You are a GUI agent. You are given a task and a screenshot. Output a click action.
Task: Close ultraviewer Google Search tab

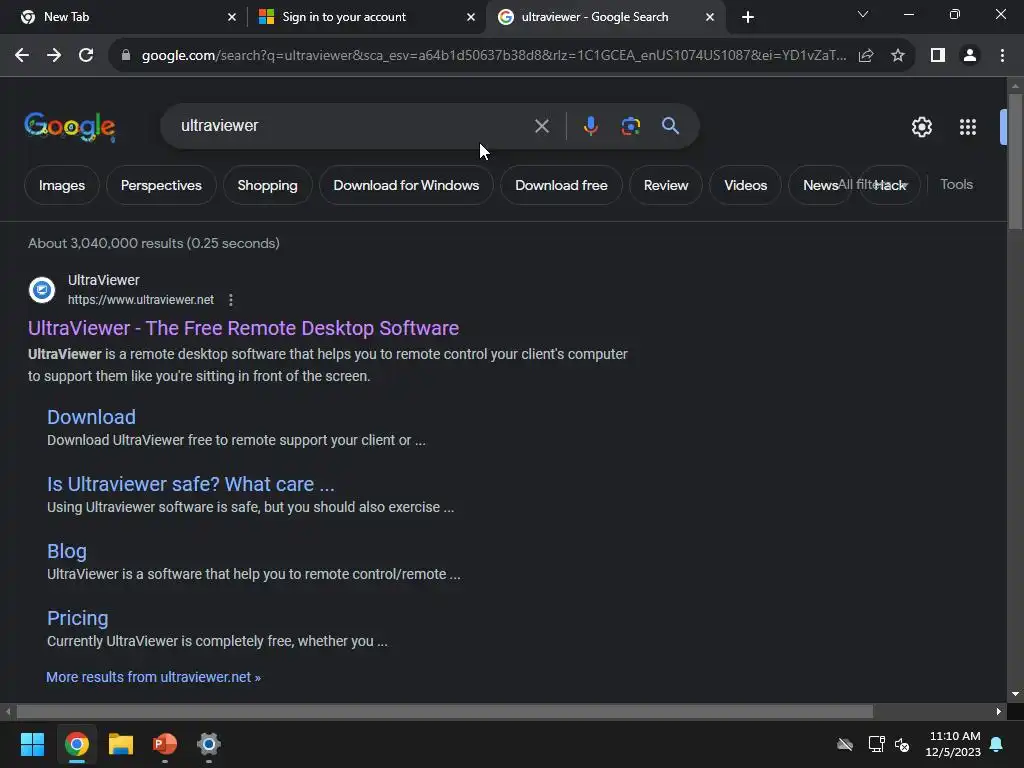coord(710,17)
